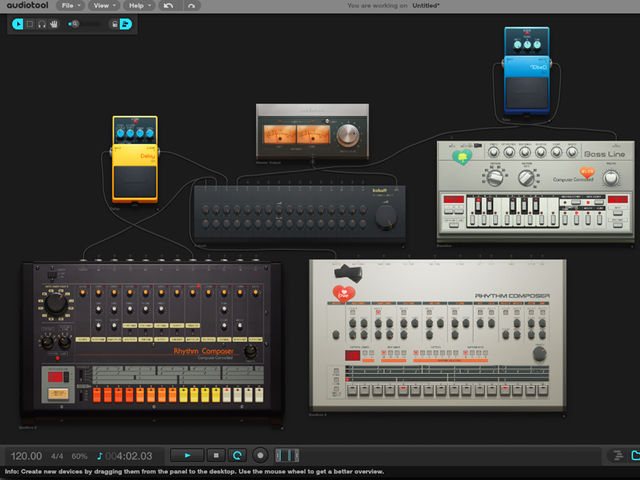Image resolution: width=640 pixels, height=480 pixels.
Task: Open the timeline panel icon
Action: pyautogui.click(x=618, y=455)
